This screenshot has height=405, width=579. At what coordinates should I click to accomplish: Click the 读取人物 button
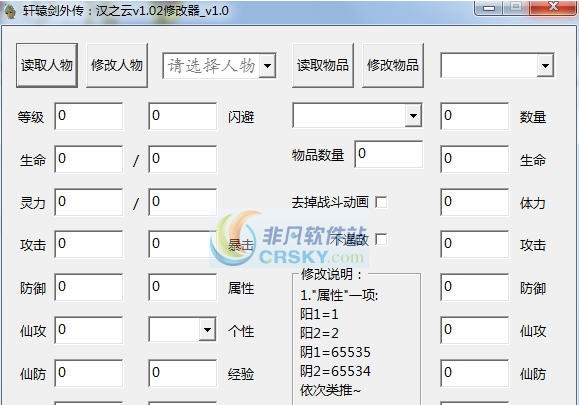tap(47, 65)
